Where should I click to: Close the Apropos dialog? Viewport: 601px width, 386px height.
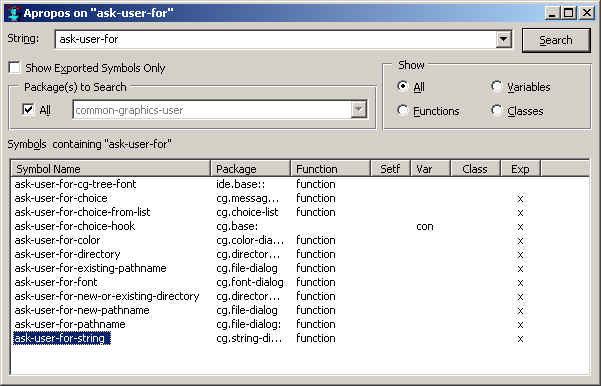586,13
